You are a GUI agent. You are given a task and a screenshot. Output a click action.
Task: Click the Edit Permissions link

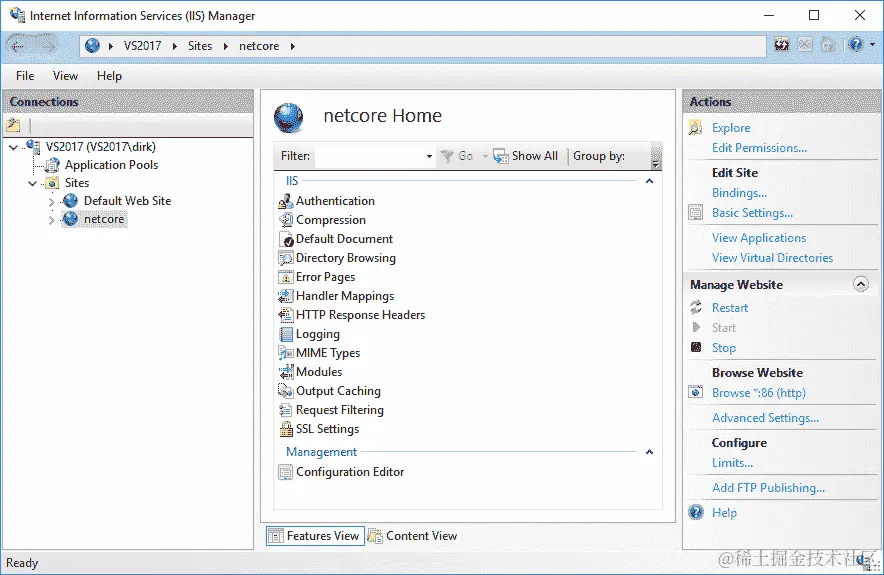coord(759,148)
